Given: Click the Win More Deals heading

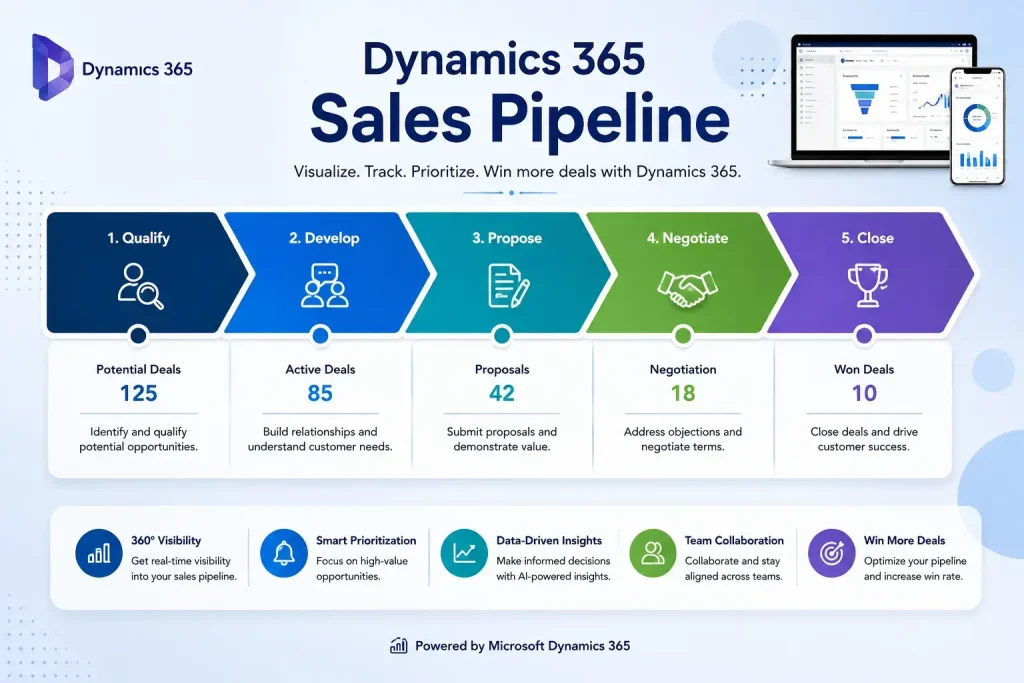Looking at the screenshot, I should (x=904, y=541).
